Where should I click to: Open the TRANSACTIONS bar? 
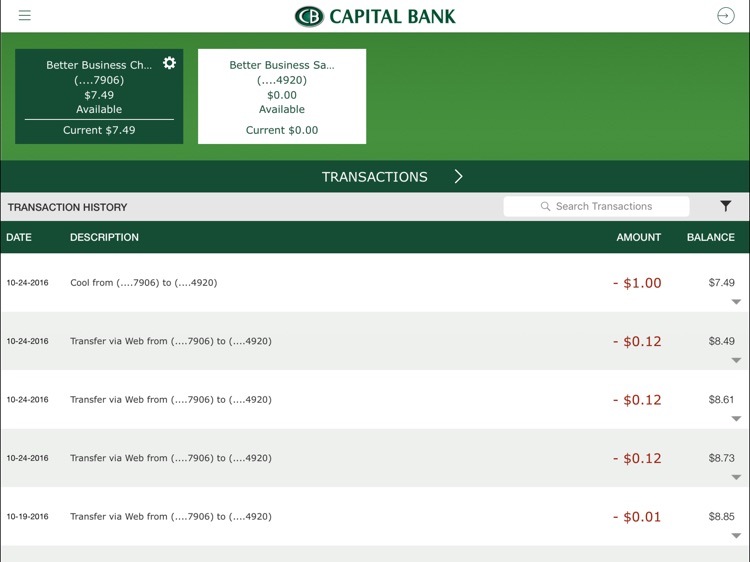click(375, 176)
